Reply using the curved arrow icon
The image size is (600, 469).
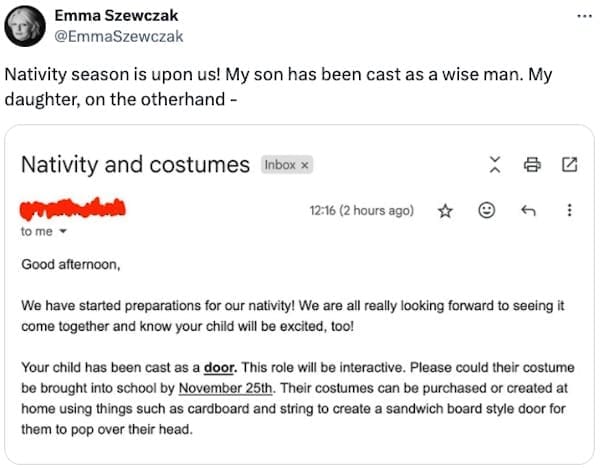click(x=527, y=211)
